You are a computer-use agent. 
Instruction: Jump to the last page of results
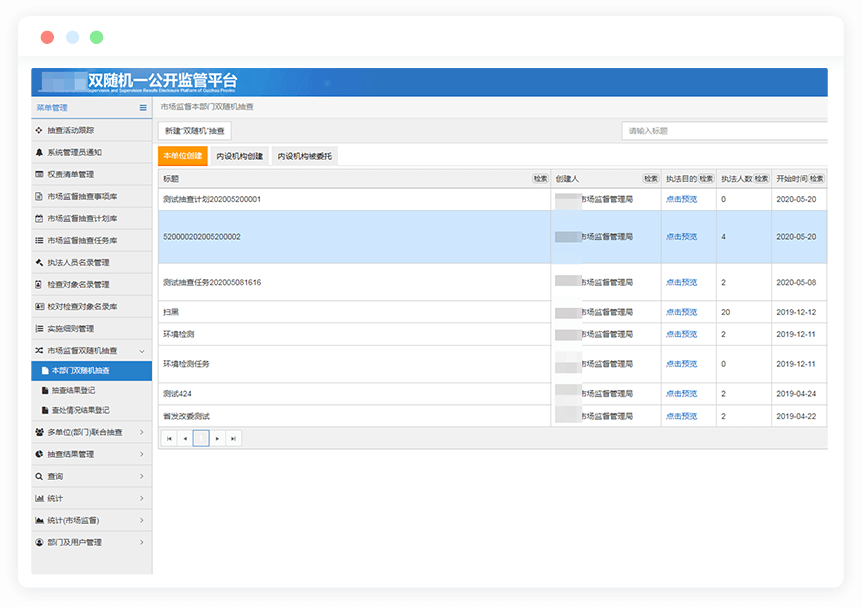click(x=233, y=438)
